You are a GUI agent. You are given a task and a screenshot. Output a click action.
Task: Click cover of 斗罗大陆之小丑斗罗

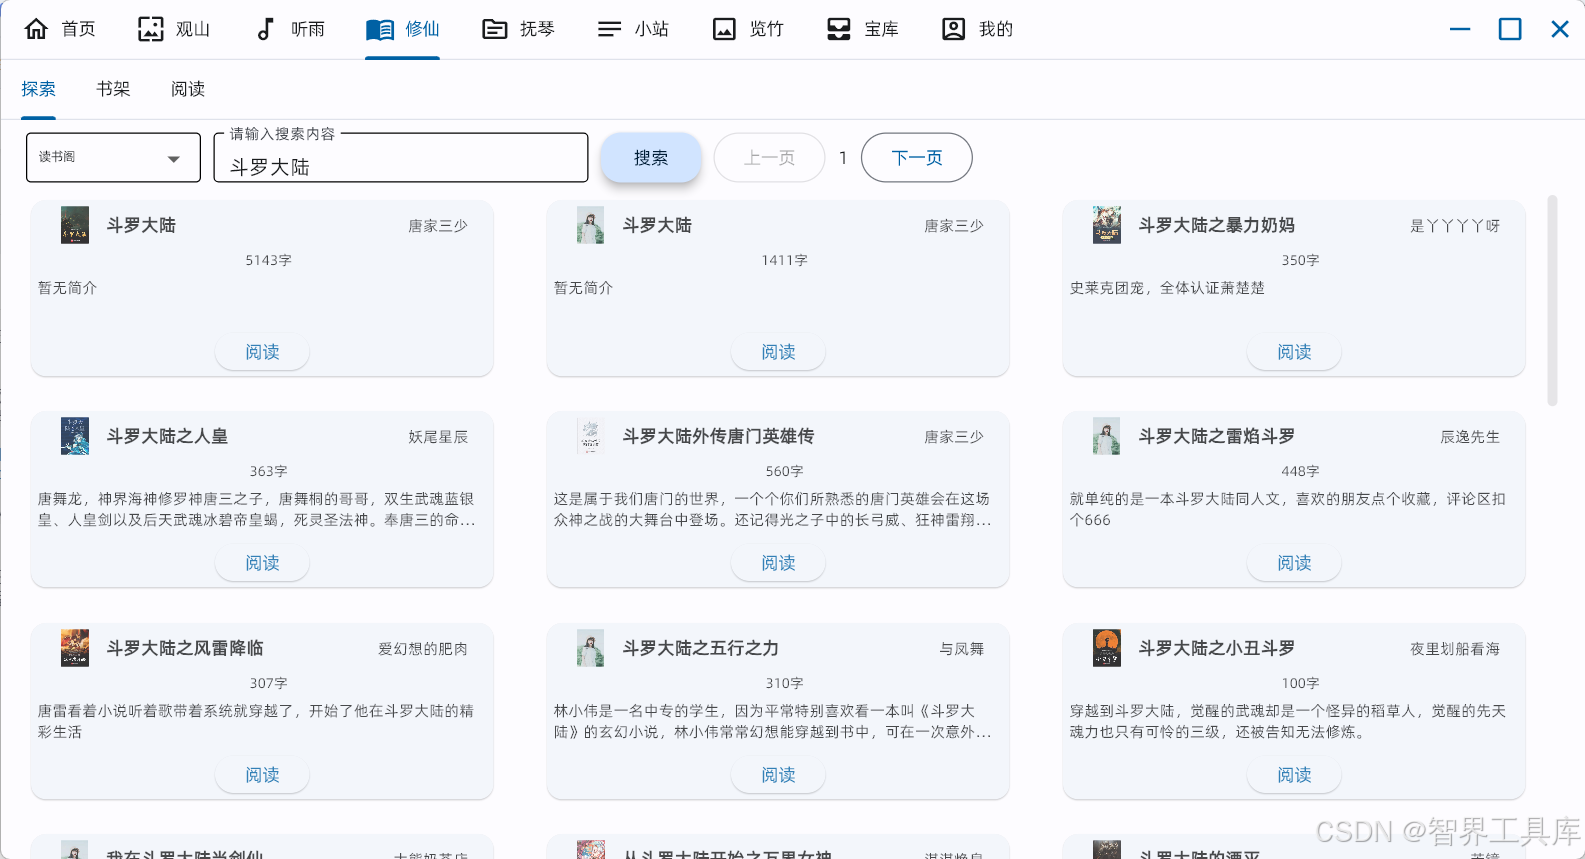1107,648
